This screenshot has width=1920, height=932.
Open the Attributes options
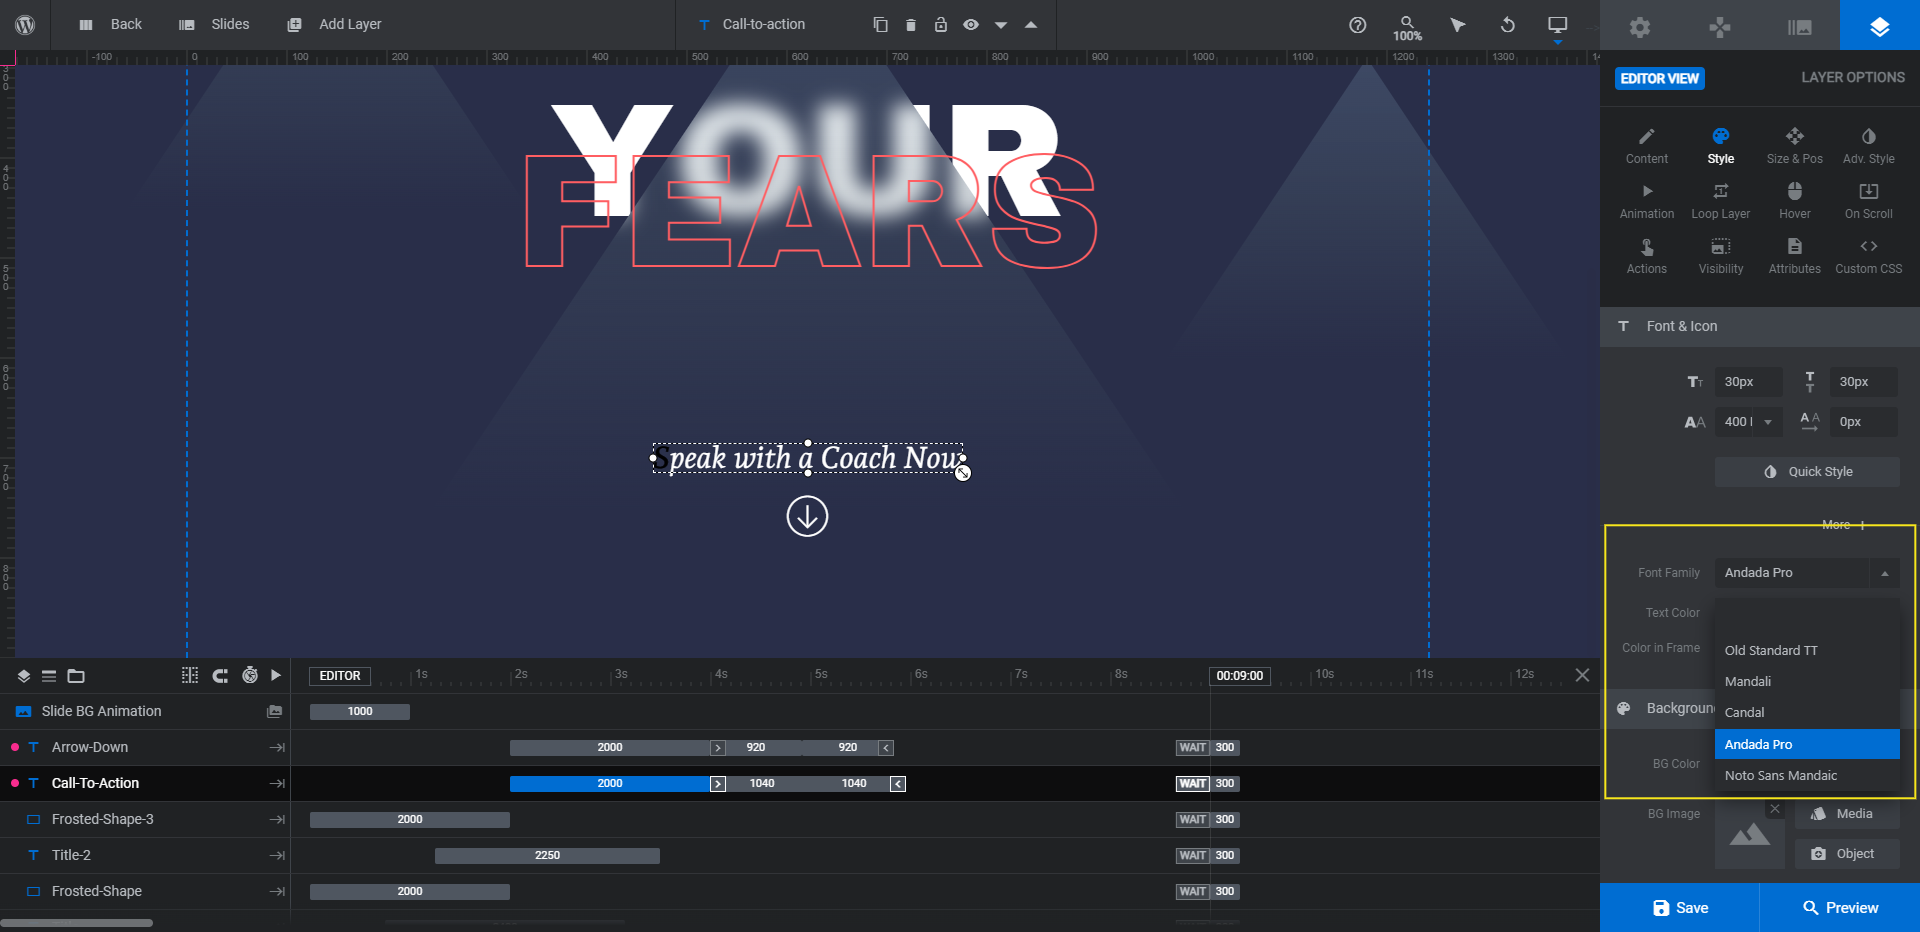click(x=1795, y=256)
